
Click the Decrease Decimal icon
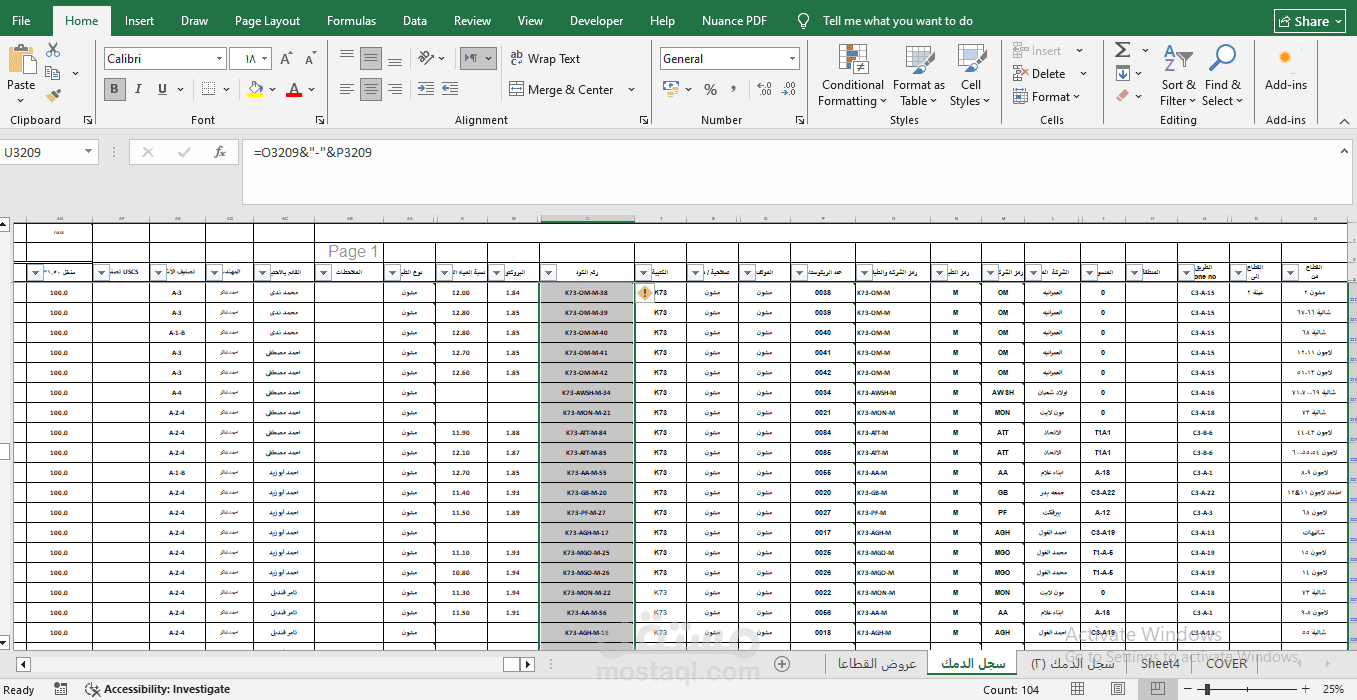click(789, 90)
